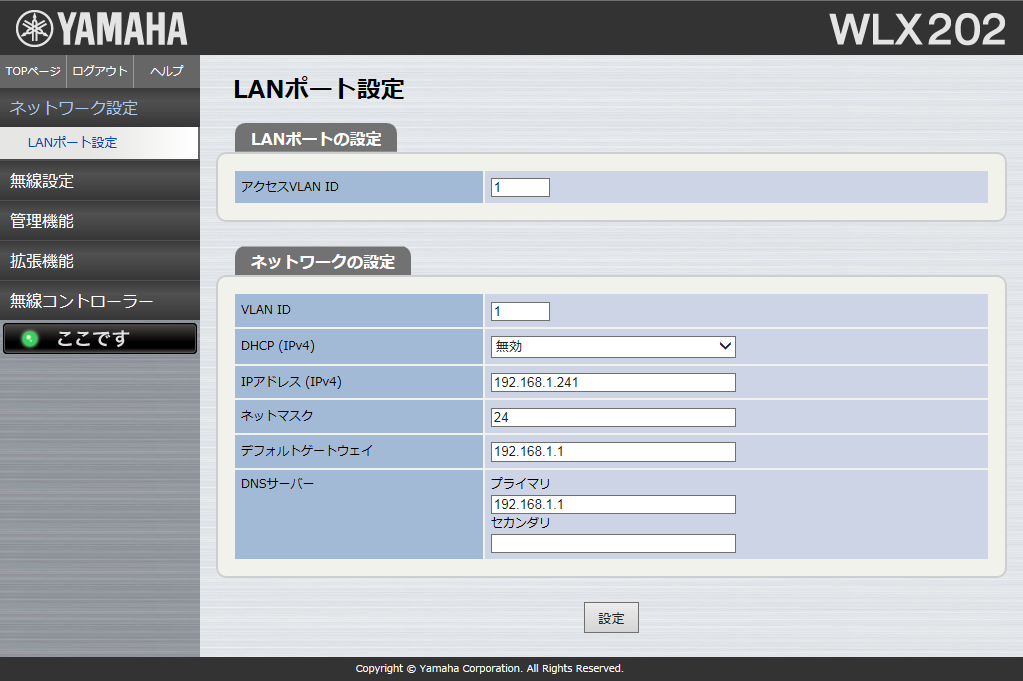Click the green LED locator indicator
1023x681 pixels.
[x=30, y=339]
